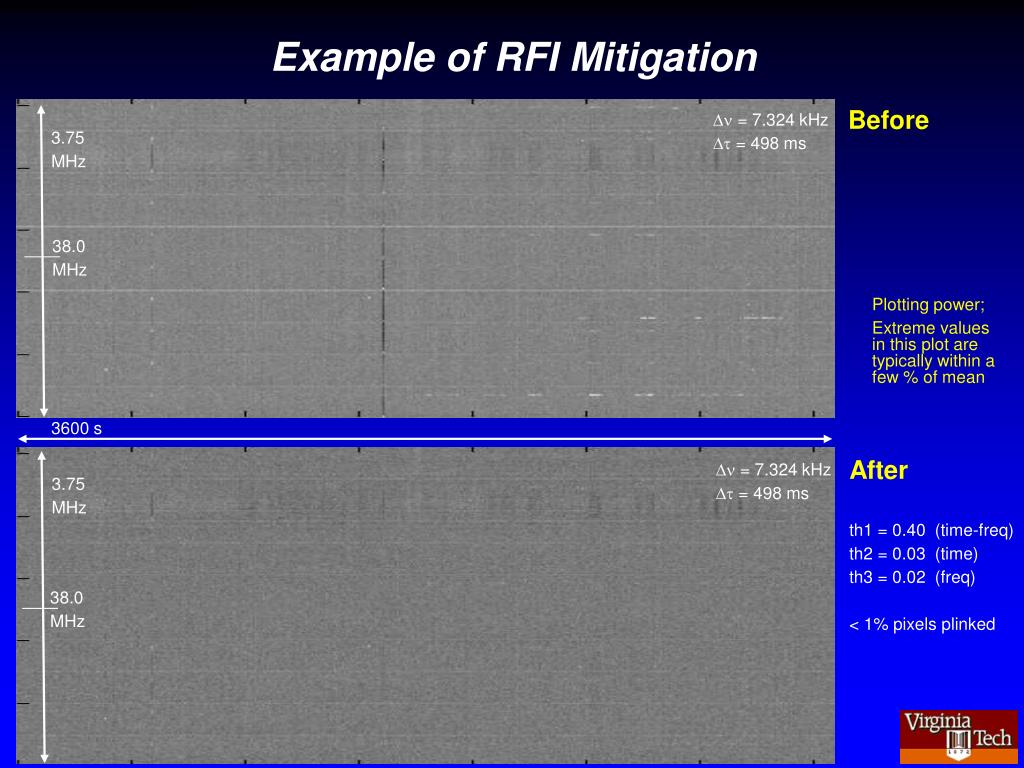This screenshot has height=768, width=1024.
Task: Select 'th1 = 0.40 (time-freq)' threshold line
Action: (931, 531)
